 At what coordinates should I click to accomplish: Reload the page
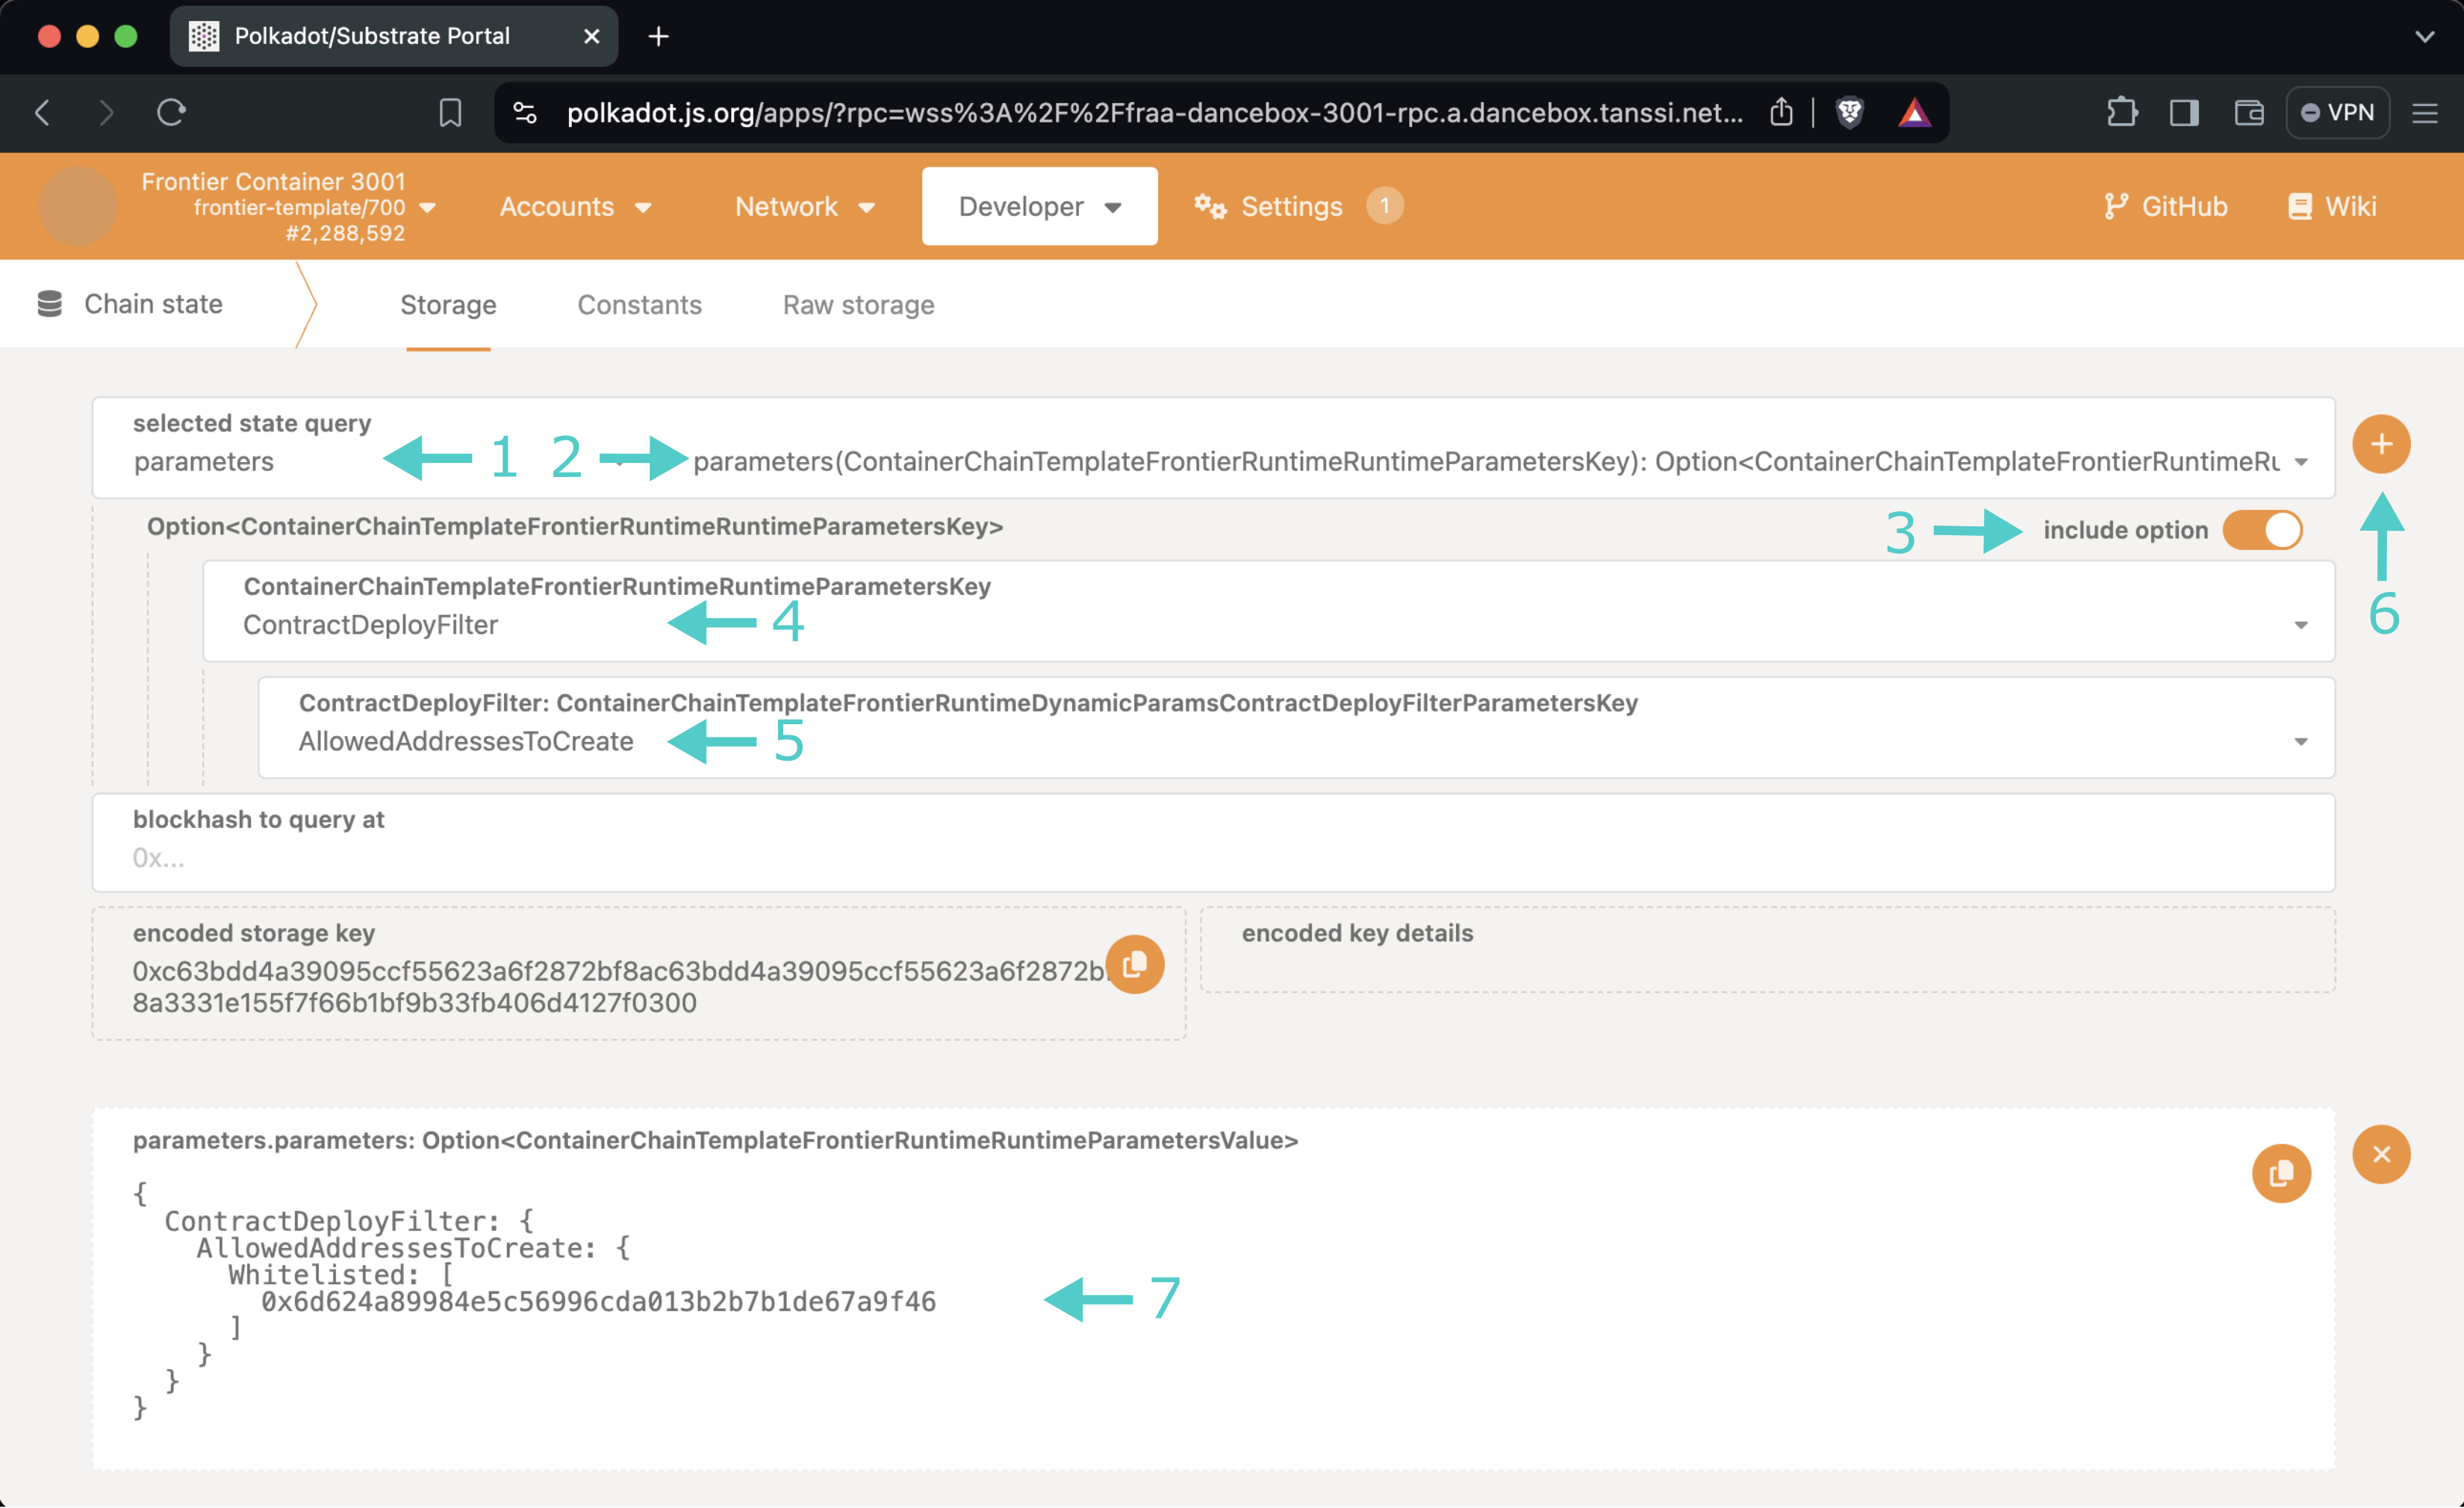tap(171, 112)
